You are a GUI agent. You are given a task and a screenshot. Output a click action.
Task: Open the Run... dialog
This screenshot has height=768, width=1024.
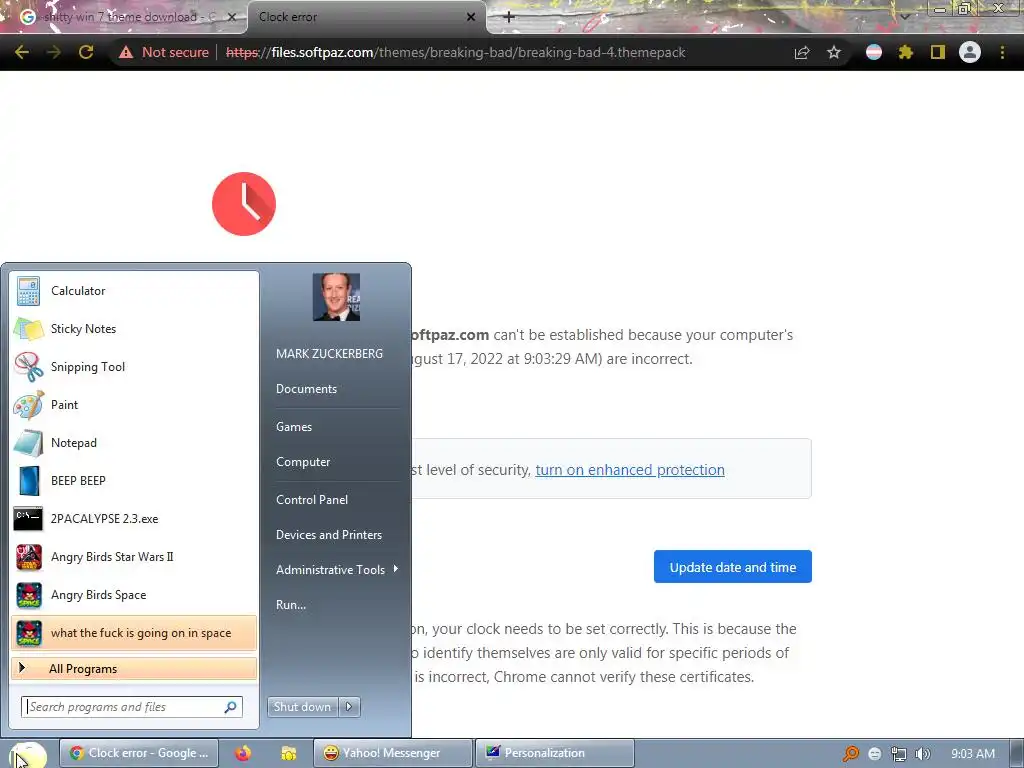291,605
